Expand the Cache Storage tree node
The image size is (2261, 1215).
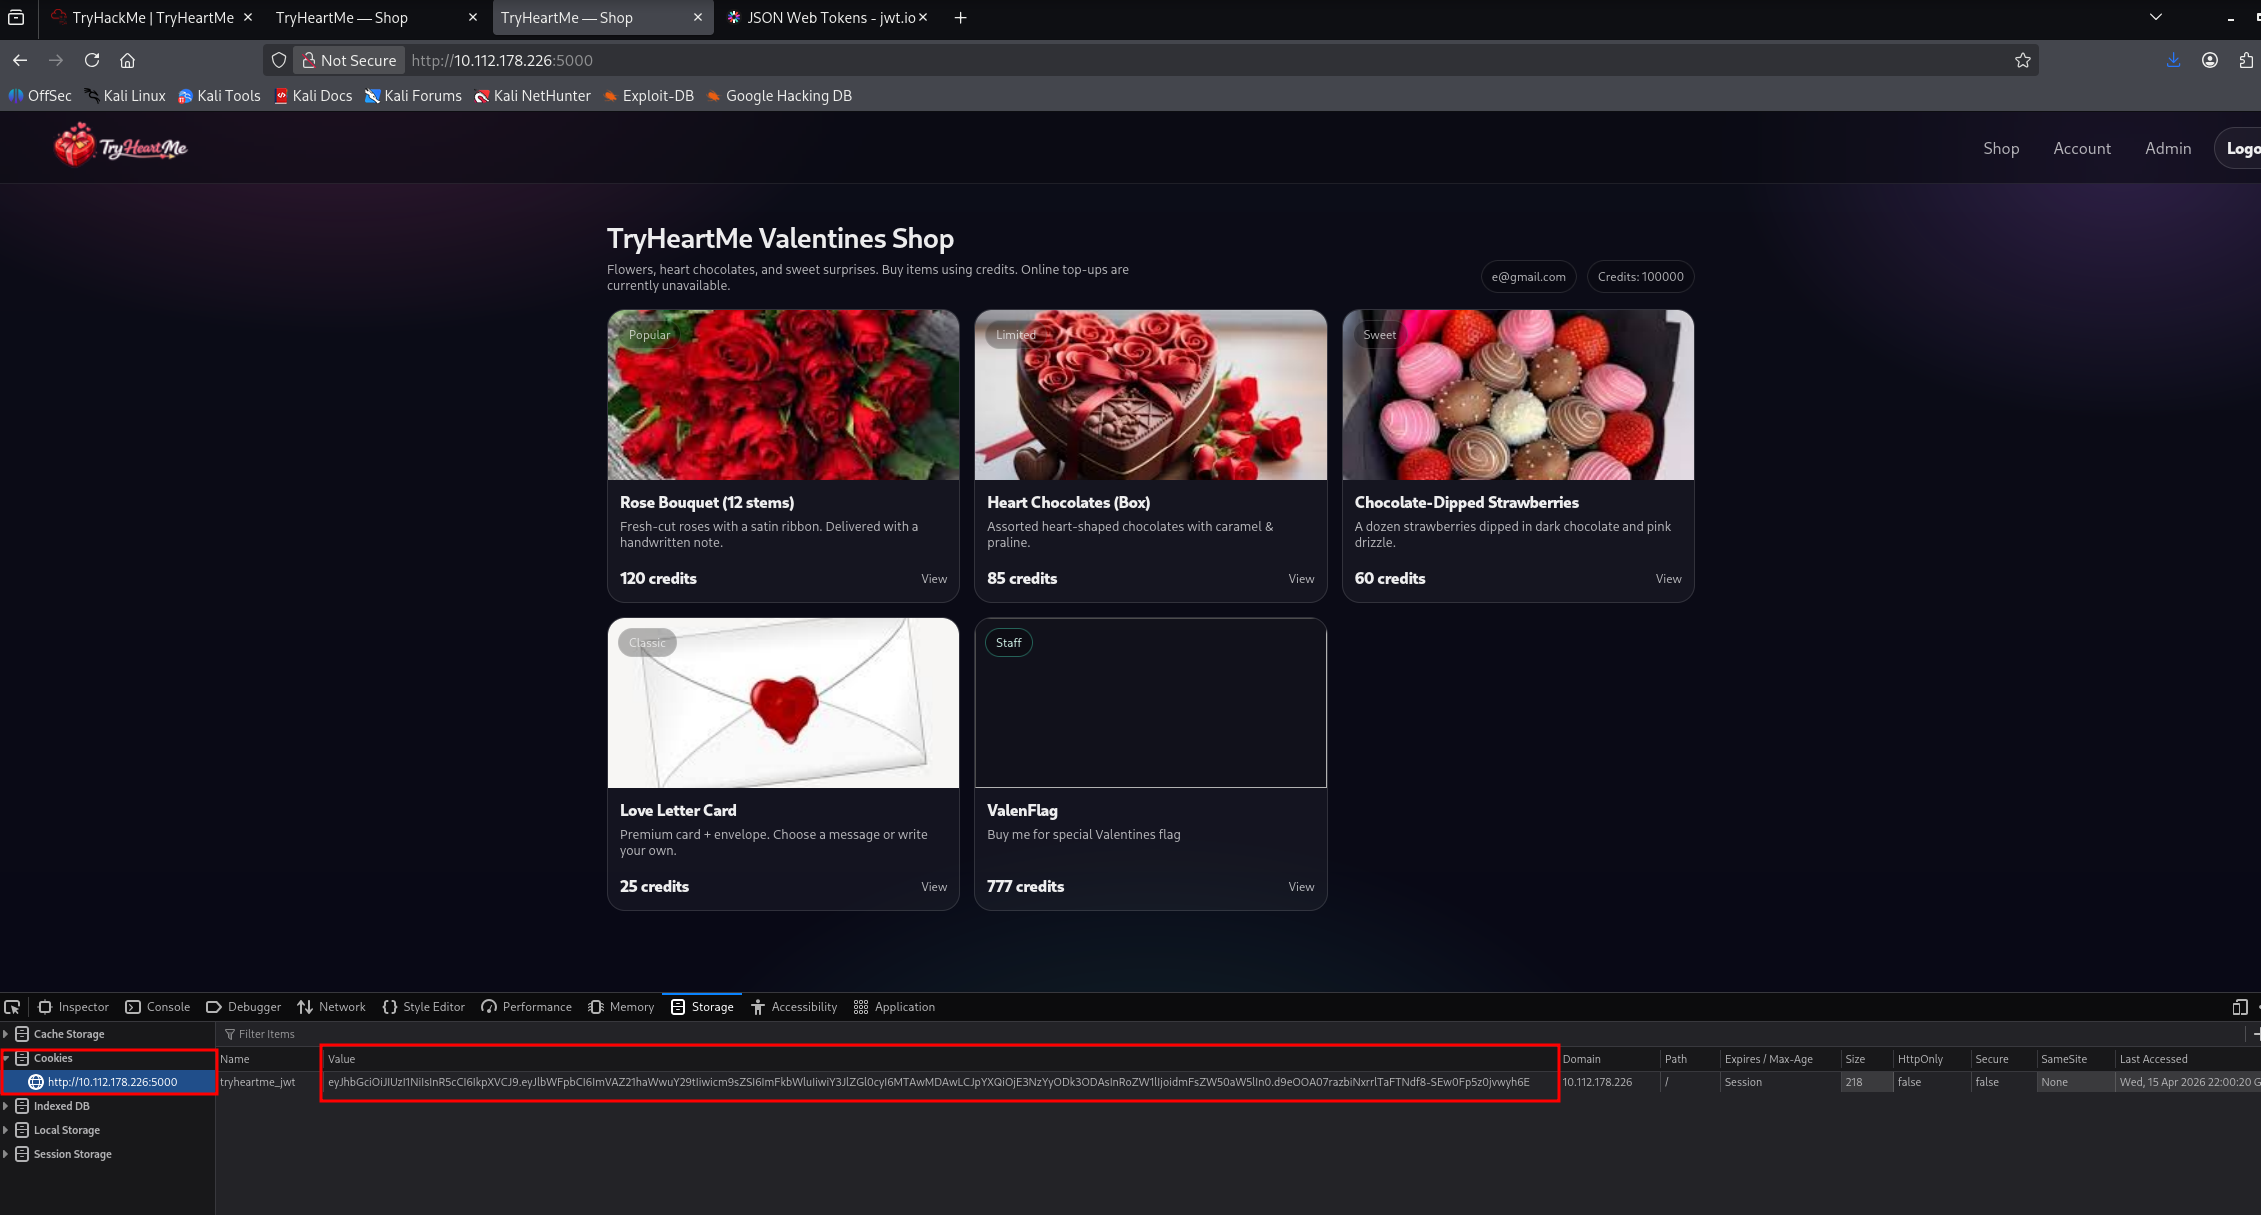[x=6, y=1034]
